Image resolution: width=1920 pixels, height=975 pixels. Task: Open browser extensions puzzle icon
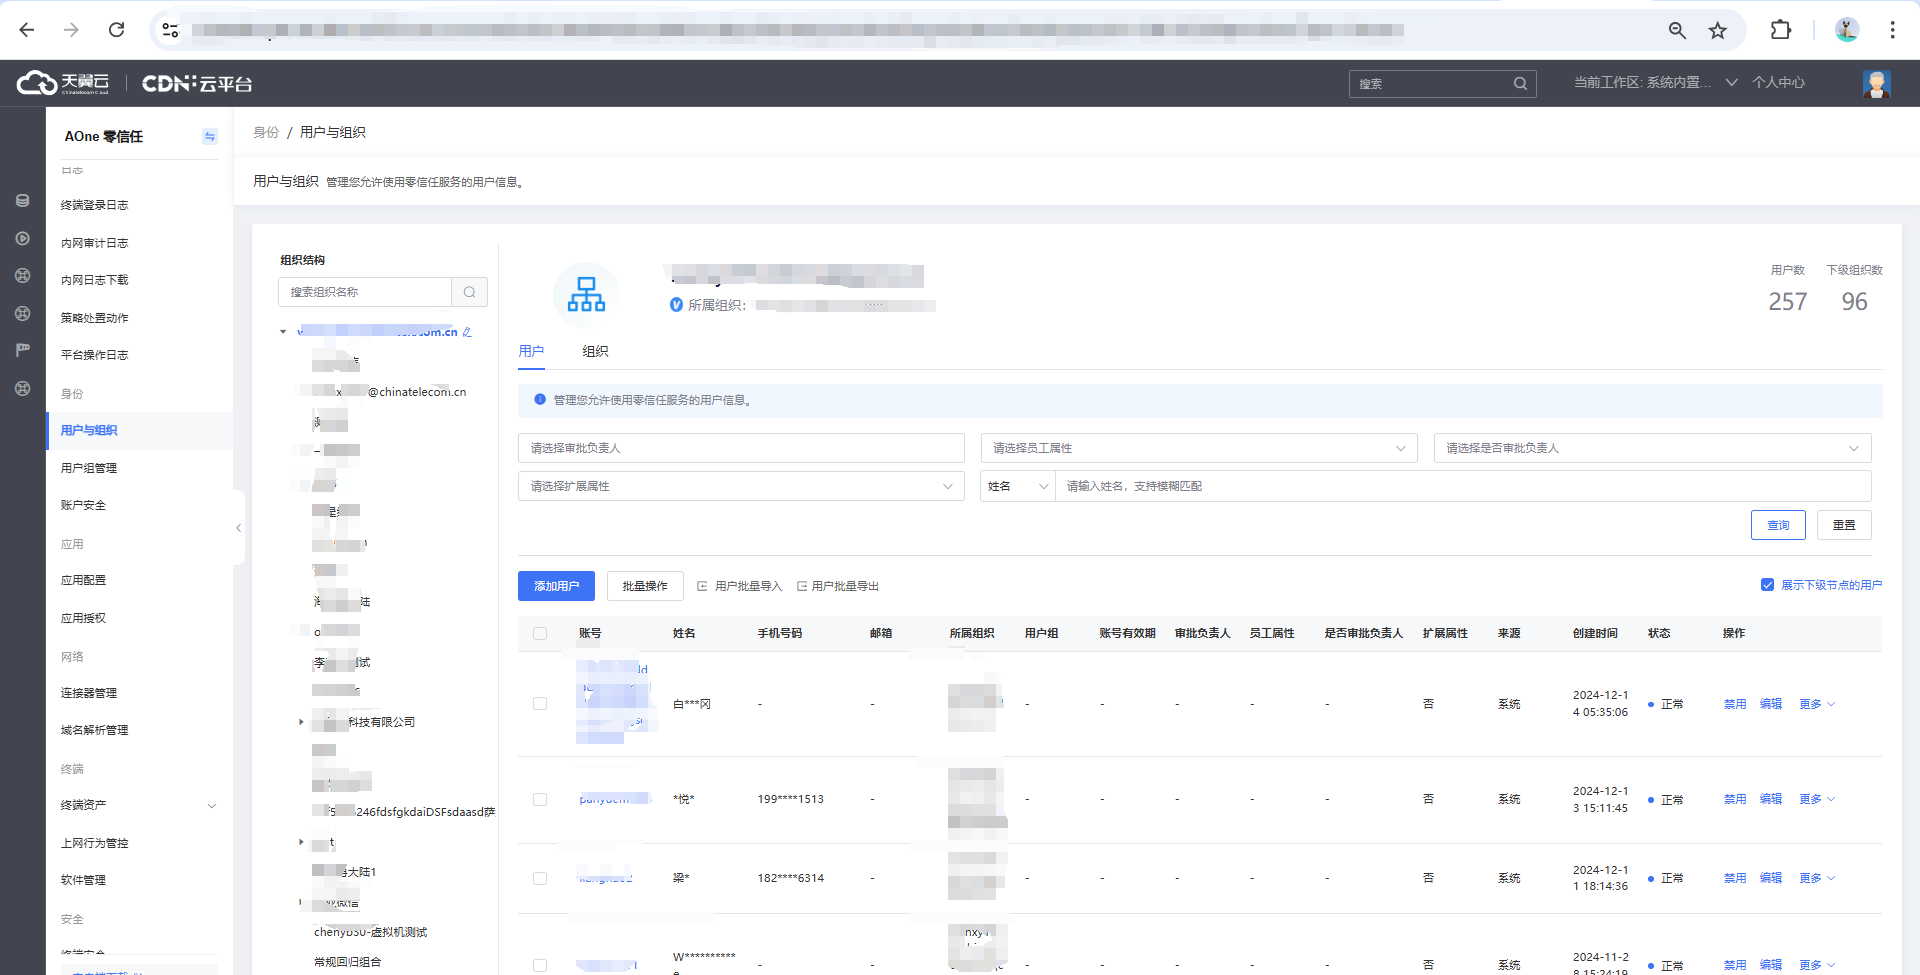pyautogui.click(x=1781, y=30)
